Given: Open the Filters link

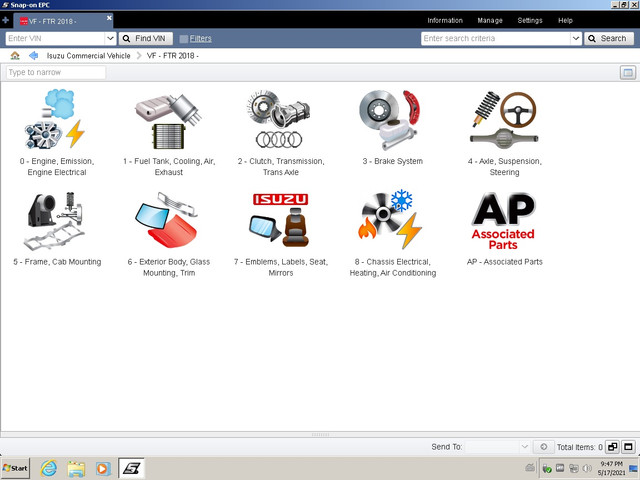Looking at the screenshot, I should tap(200, 38).
